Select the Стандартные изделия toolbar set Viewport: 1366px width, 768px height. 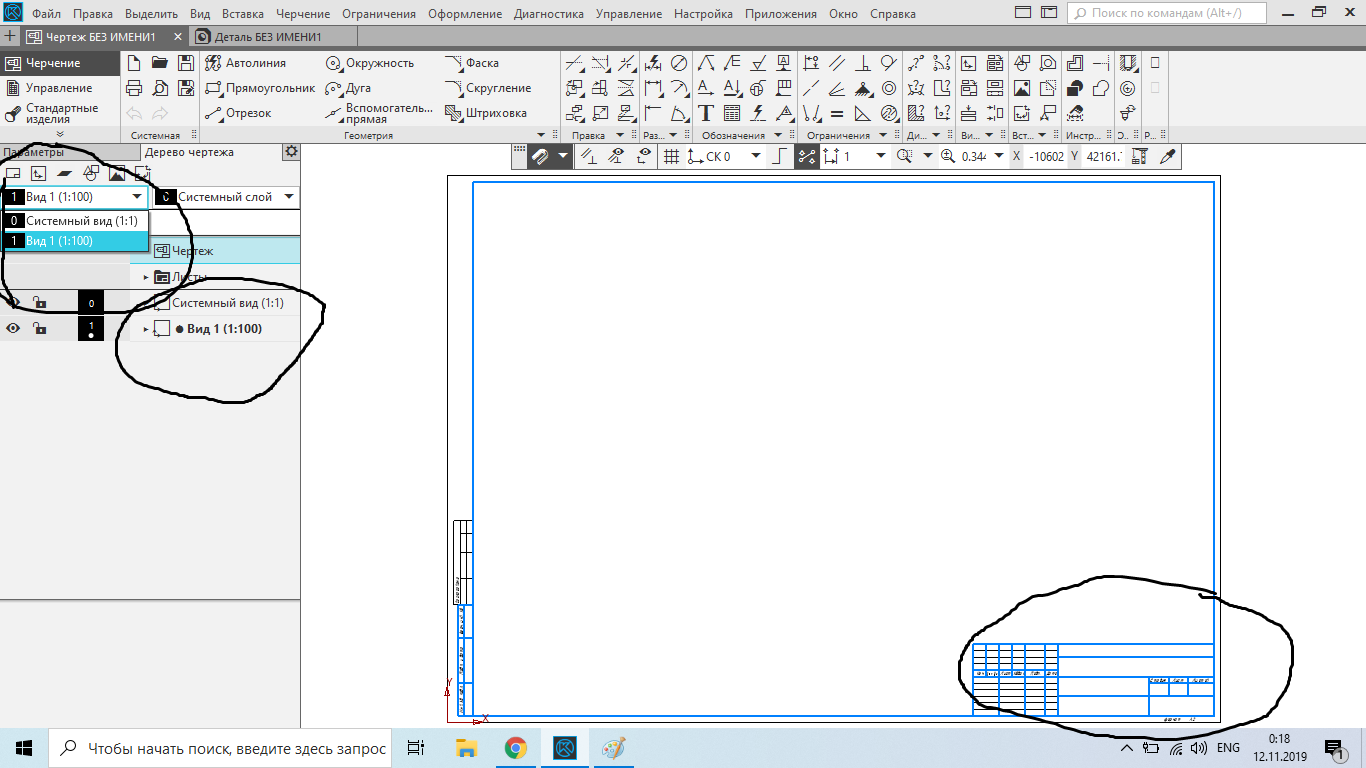[x=59, y=113]
